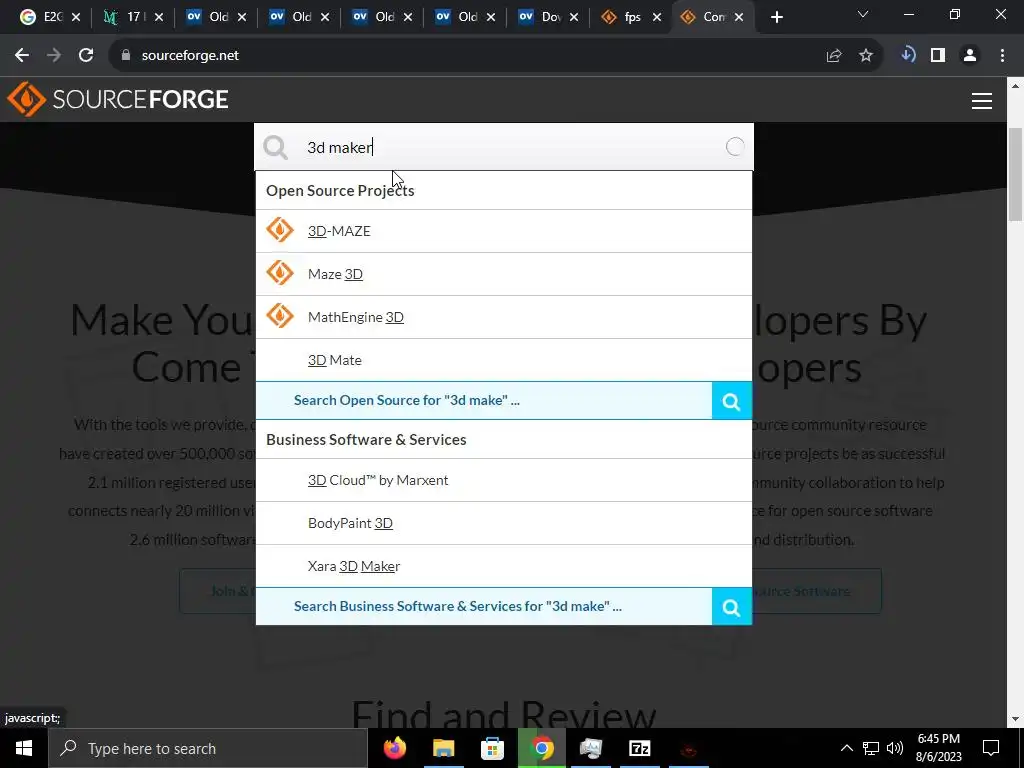1024x768 pixels.
Task: Launch Firefox from the taskbar
Action: [394, 748]
